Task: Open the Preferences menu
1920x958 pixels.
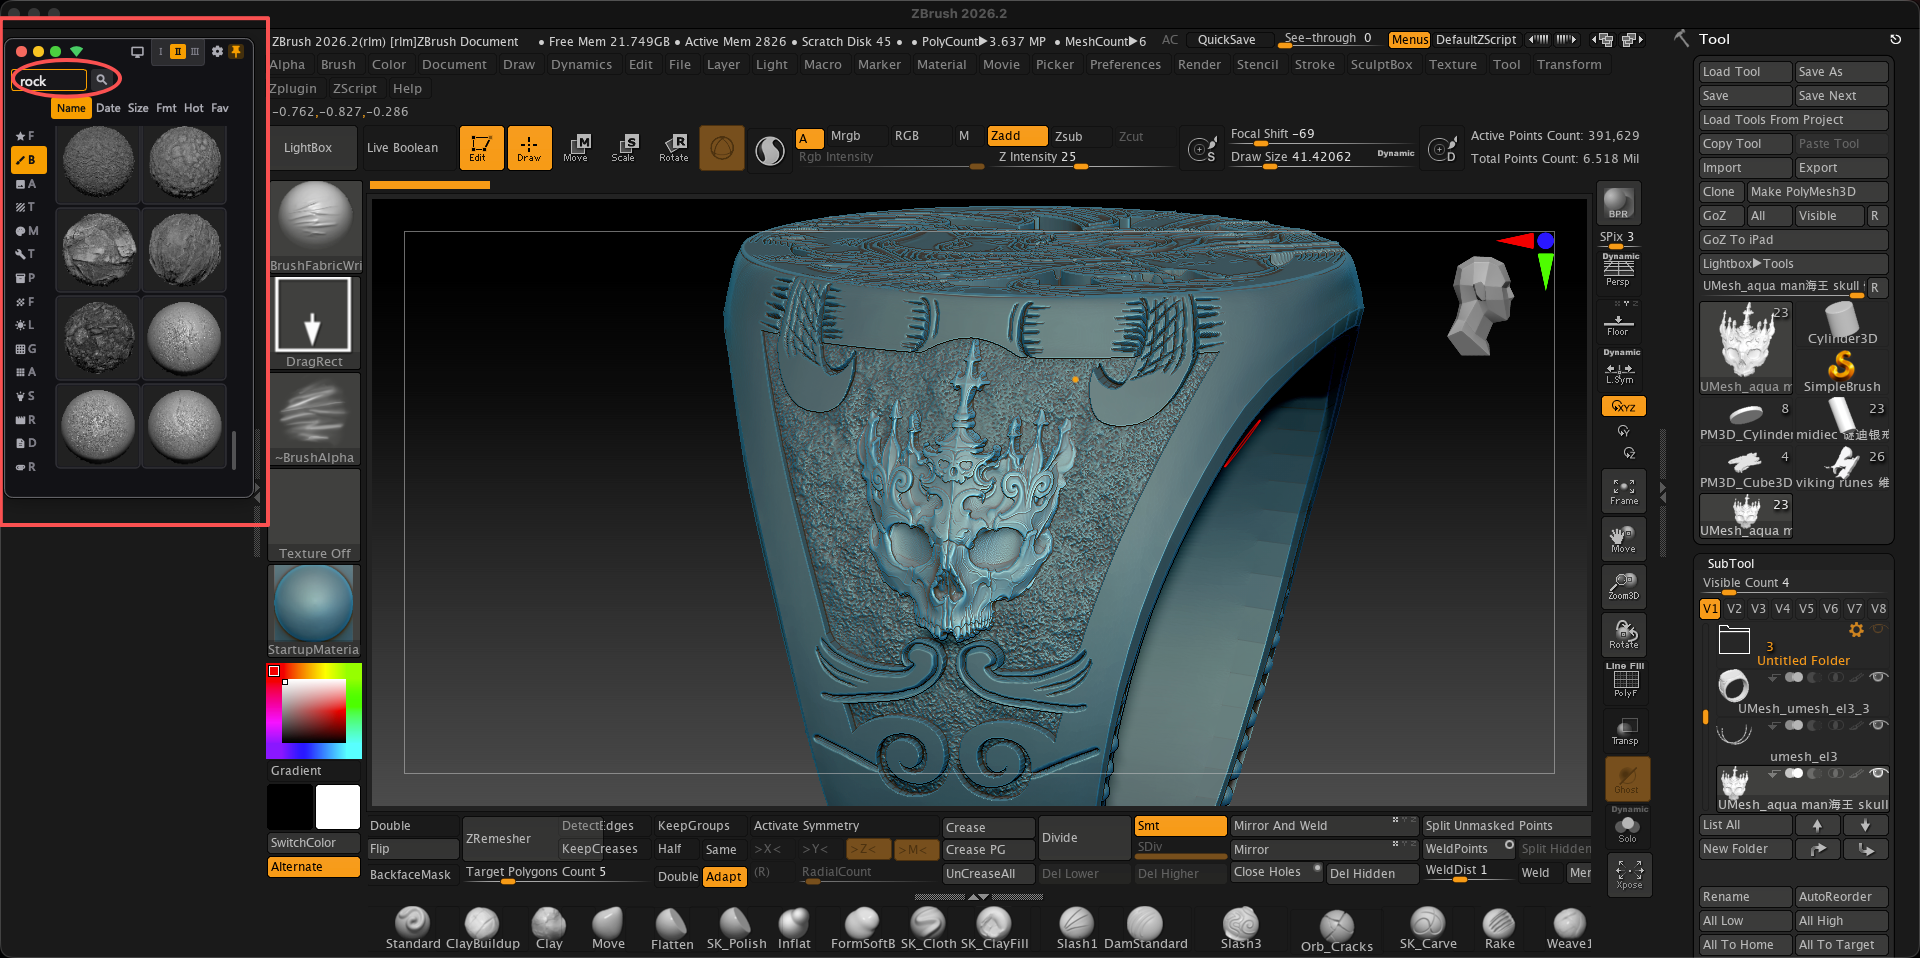Action: (1125, 64)
